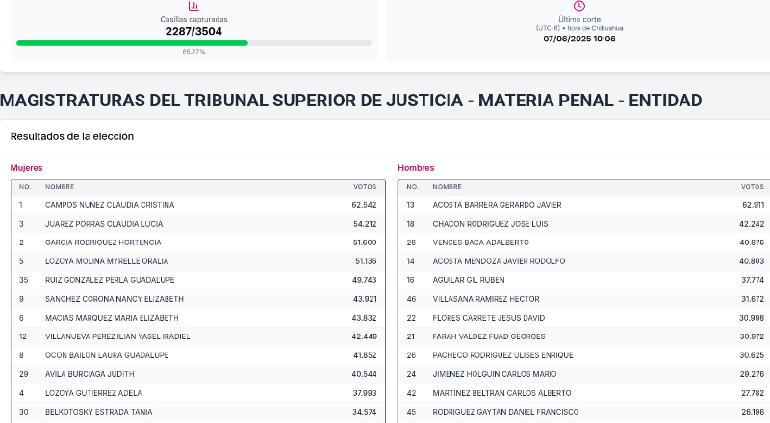Select row ACOSTA BARRERA GERARDO JAVIER
Screen dimensions: 770x423
point(583,205)
